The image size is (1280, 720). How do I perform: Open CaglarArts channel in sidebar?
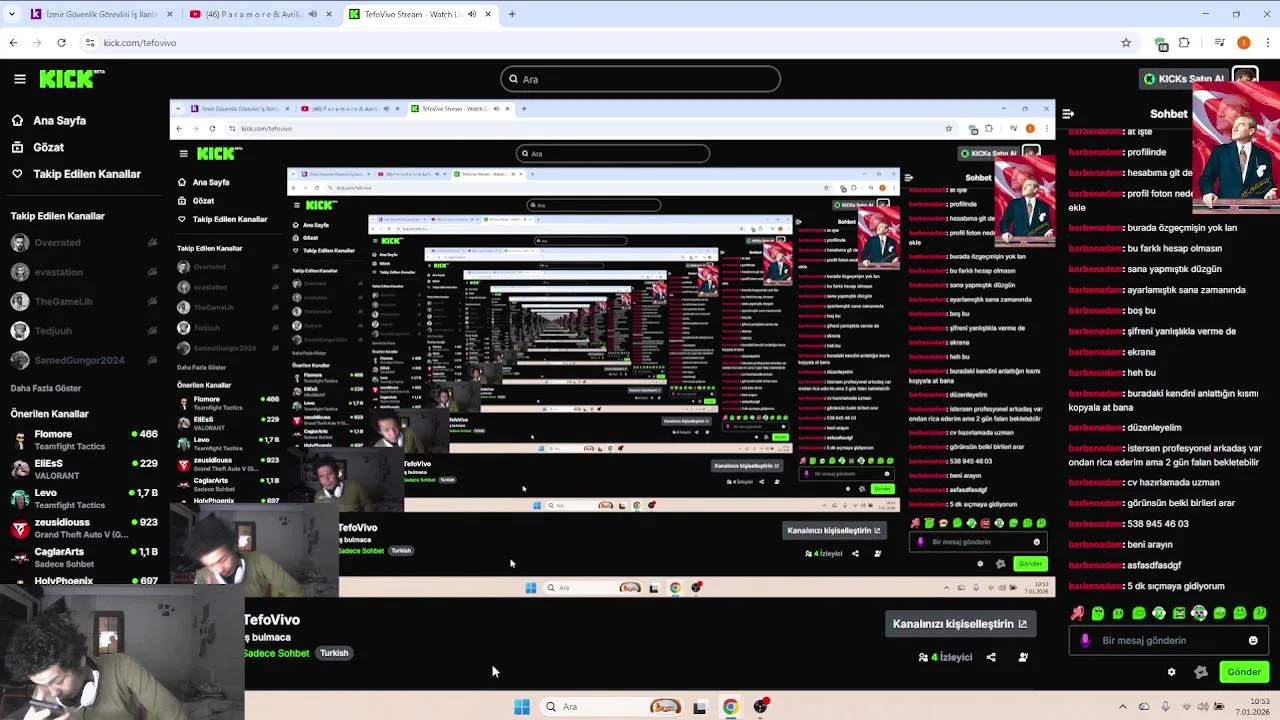[85, 557]
